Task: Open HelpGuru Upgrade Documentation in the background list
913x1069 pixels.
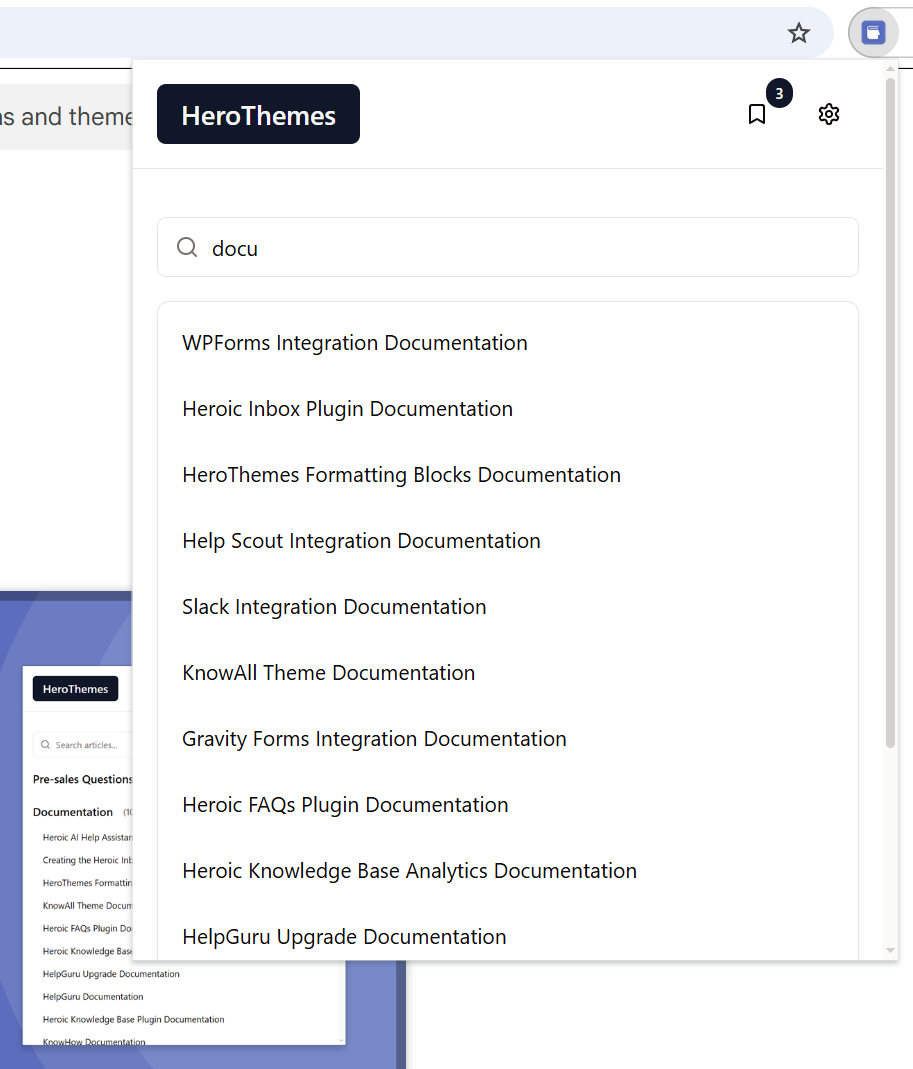Action: (x=111, y=974)
